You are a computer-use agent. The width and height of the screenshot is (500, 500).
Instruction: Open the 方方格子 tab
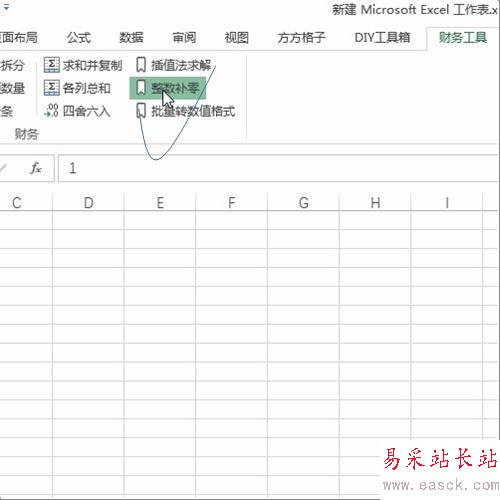[x=301, y=38]
